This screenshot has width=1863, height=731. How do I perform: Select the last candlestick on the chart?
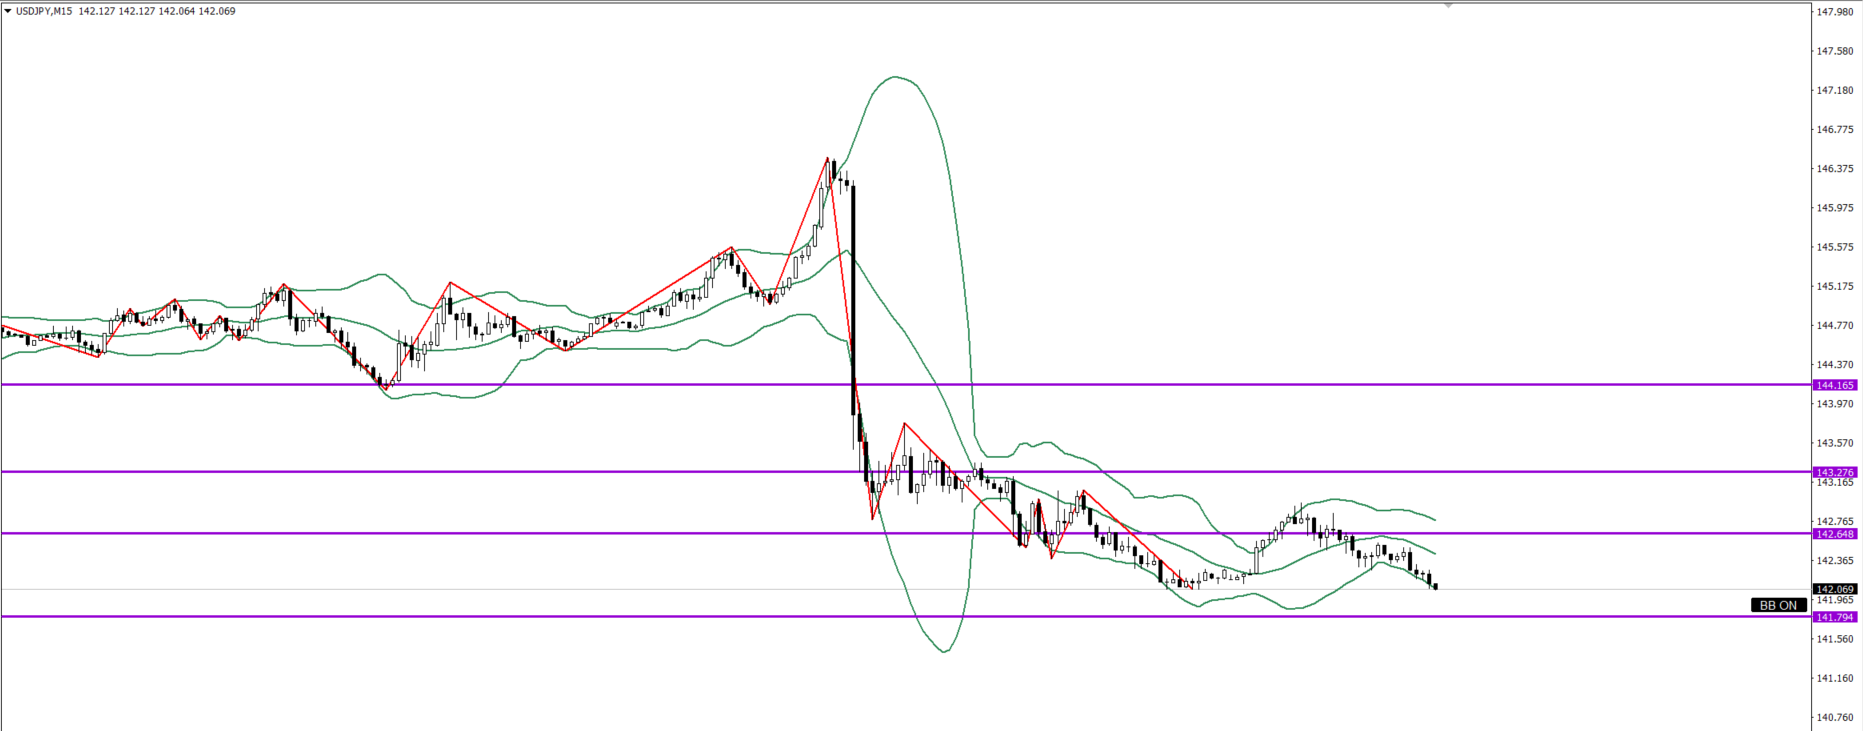point(1436,586)
